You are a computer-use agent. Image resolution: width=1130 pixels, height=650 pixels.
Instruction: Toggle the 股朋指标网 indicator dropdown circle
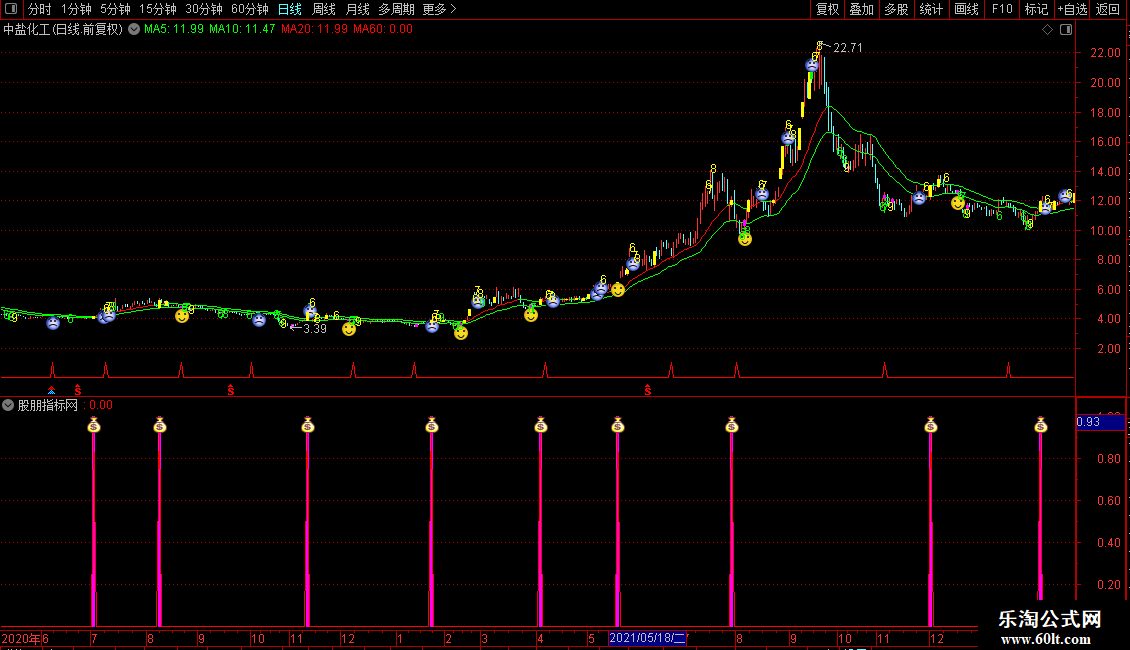click(x=8, y=405)
